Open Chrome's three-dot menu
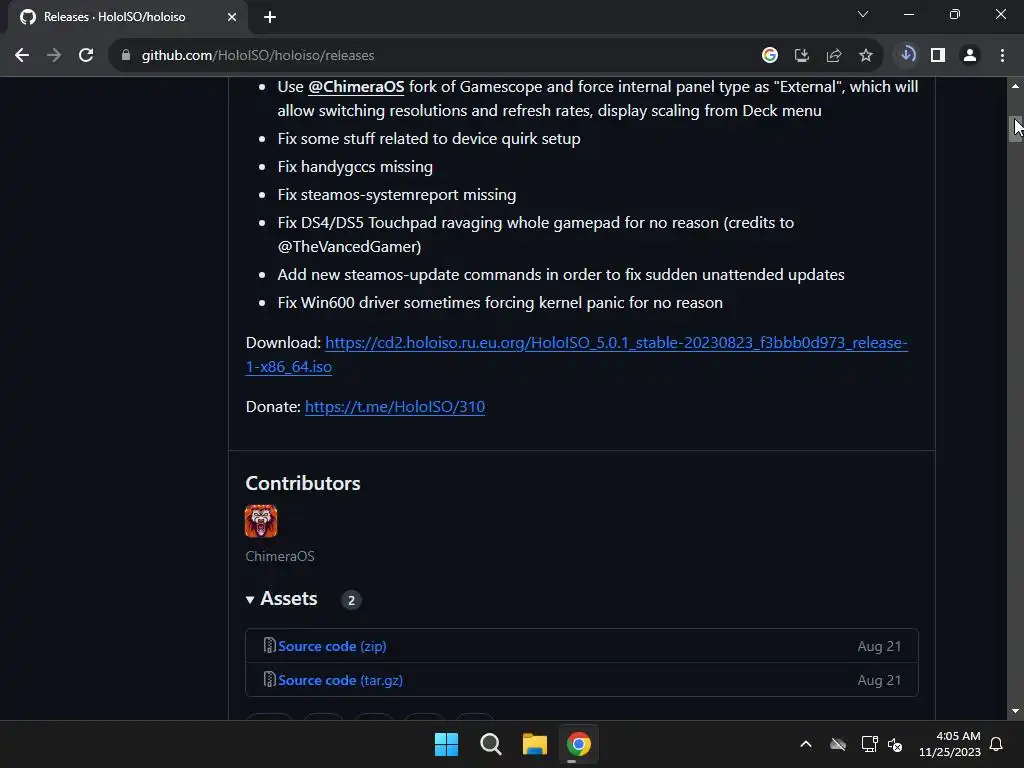 coord(1002,56)
